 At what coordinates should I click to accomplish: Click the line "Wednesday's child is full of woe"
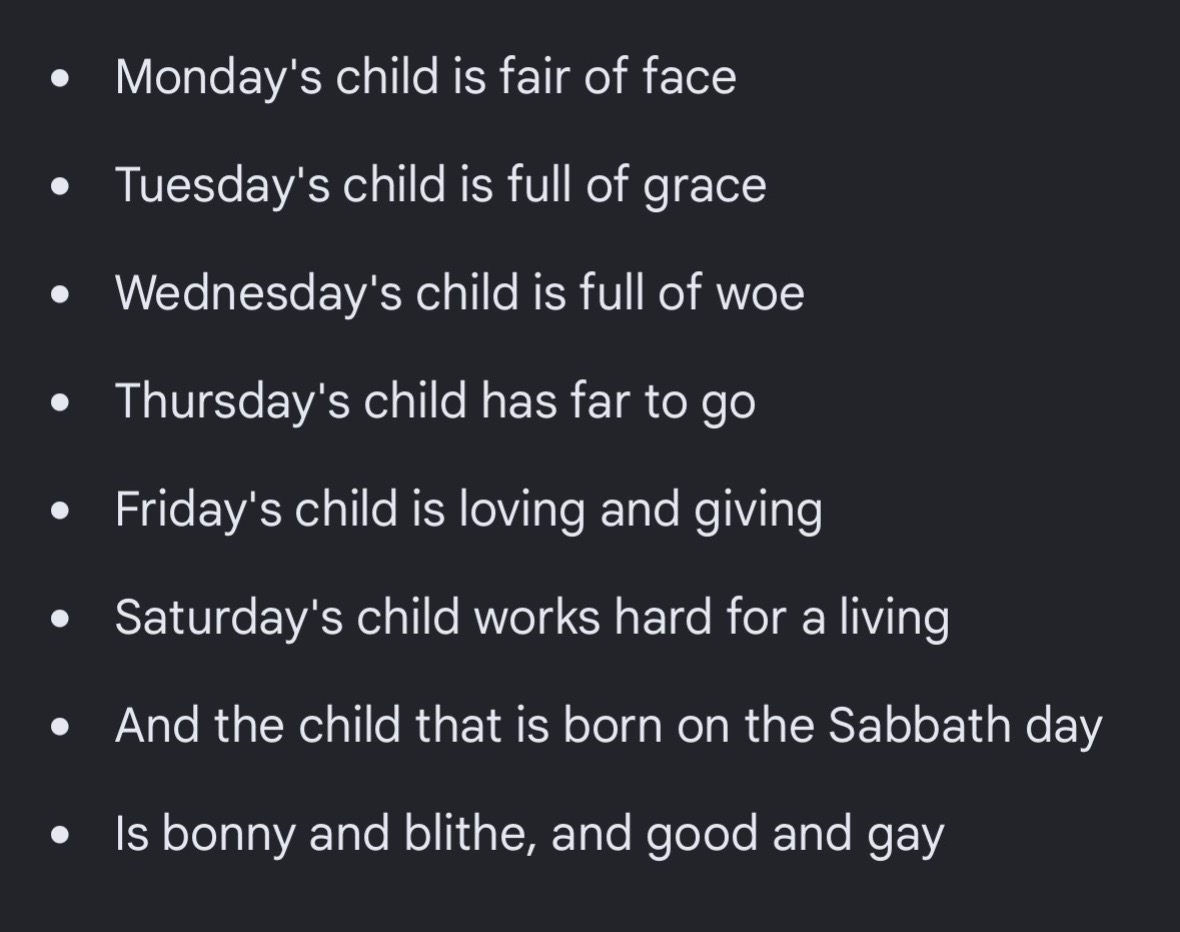460,293
